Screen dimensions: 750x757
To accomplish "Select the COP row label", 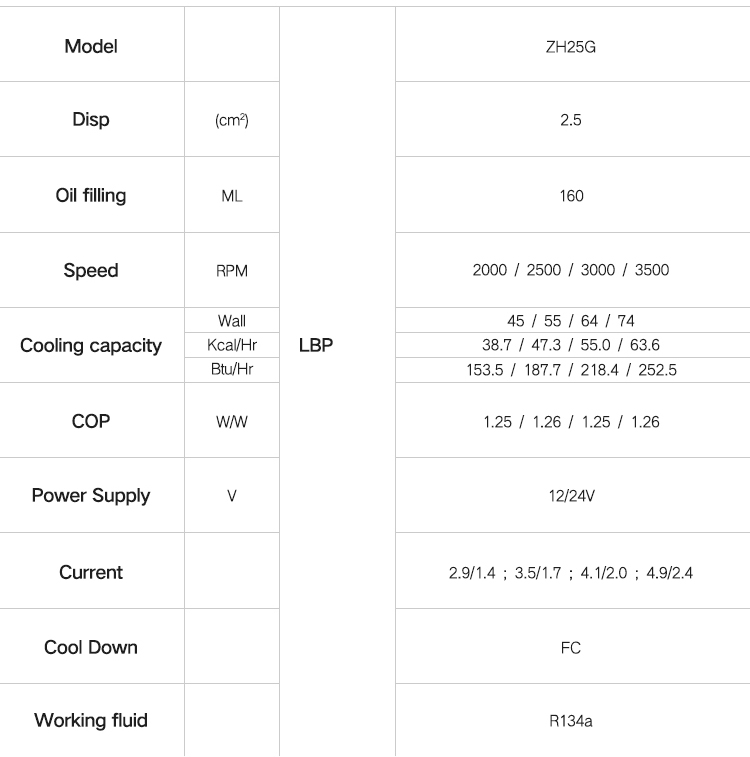I will click(91, 421).
